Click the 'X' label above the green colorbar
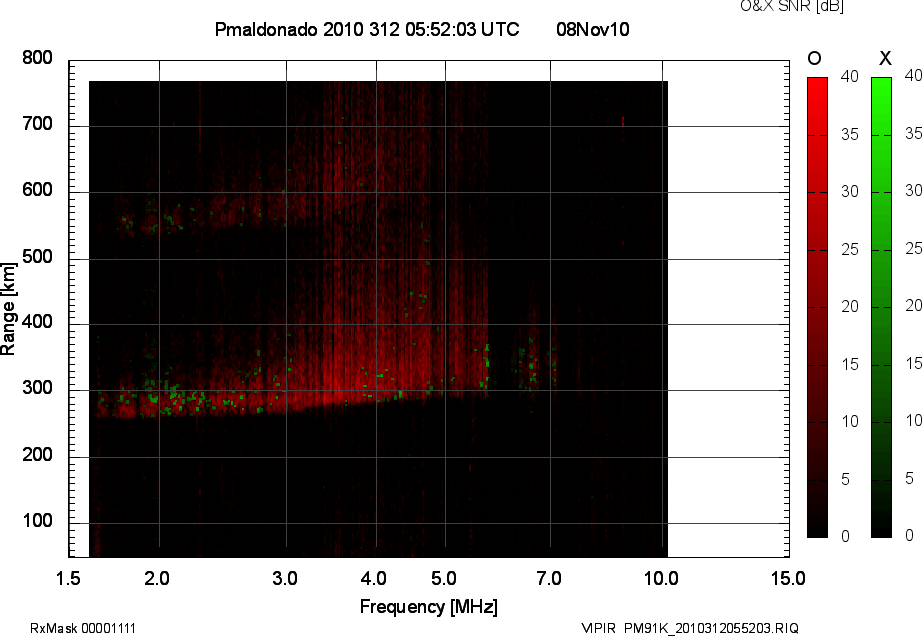Image resolution: width=922 pixels, height=636 pixels. (x=885, y=58)
